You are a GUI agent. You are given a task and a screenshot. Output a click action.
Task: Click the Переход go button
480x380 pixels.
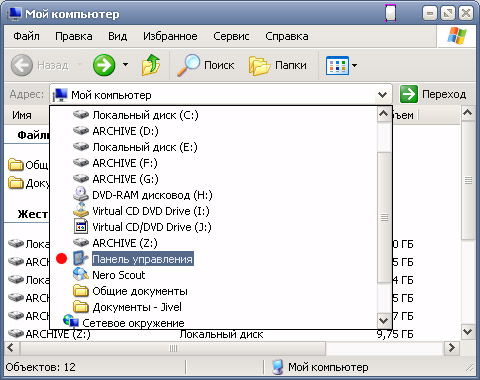(x=433, y=94)
